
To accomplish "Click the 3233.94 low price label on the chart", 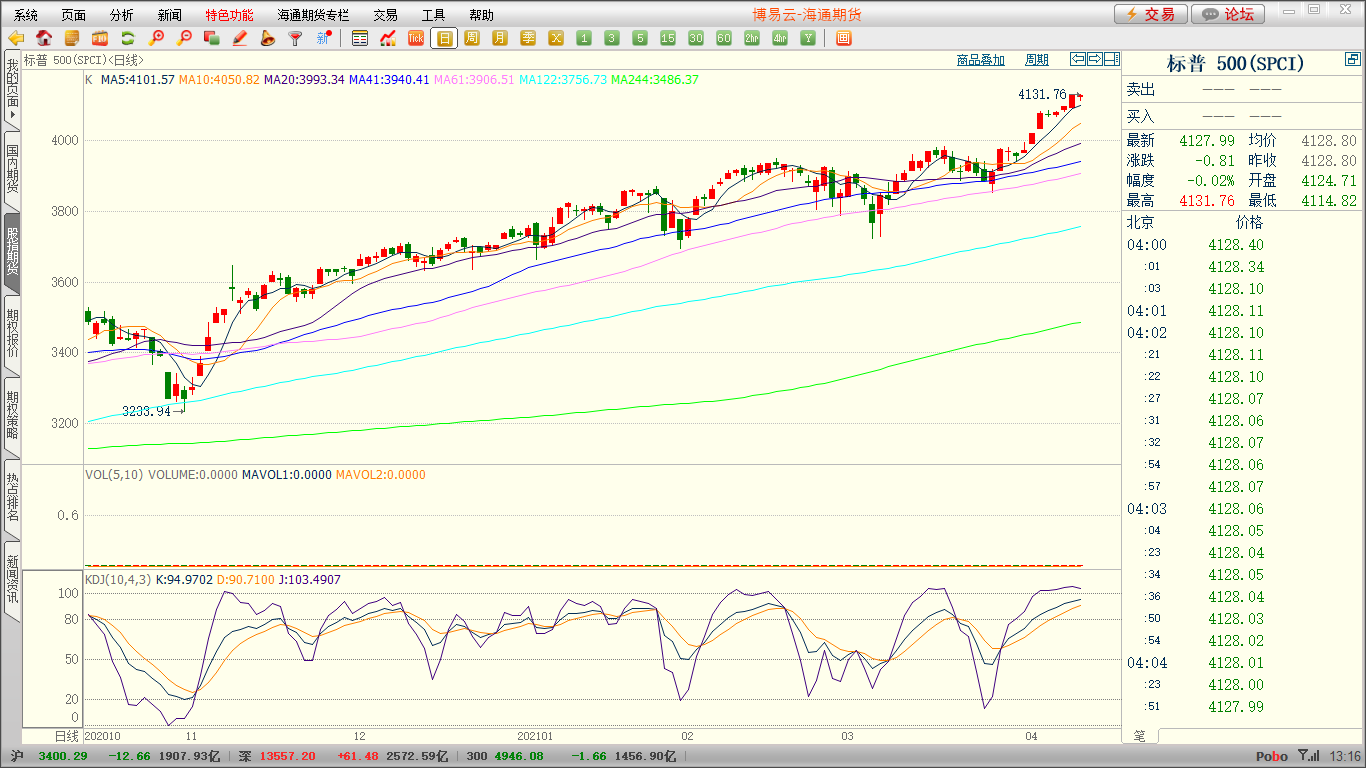I will pyautogui.click(x=146, y=411).
